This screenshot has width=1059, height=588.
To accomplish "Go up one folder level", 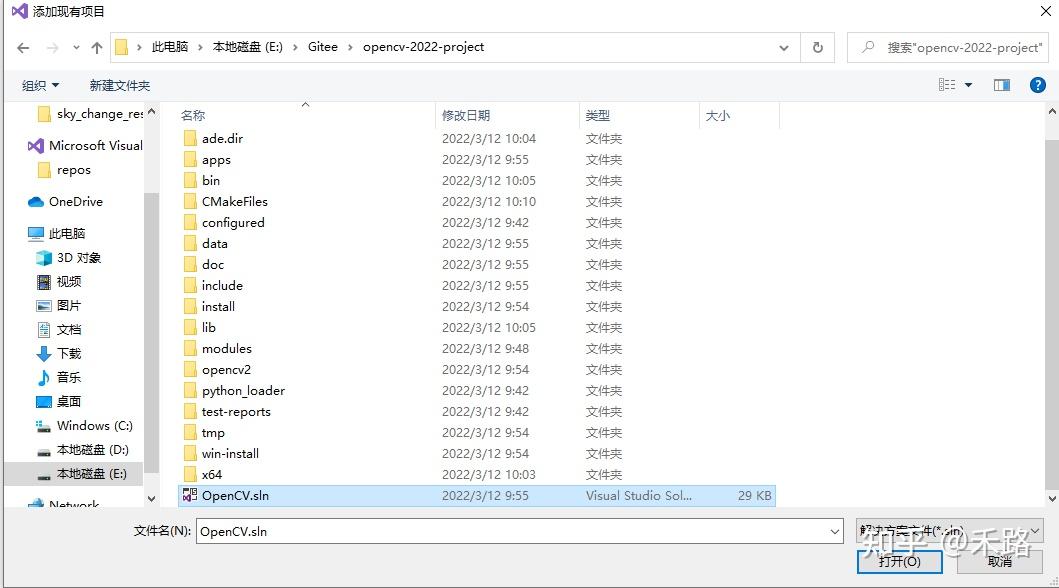I will tap(96, 46).
